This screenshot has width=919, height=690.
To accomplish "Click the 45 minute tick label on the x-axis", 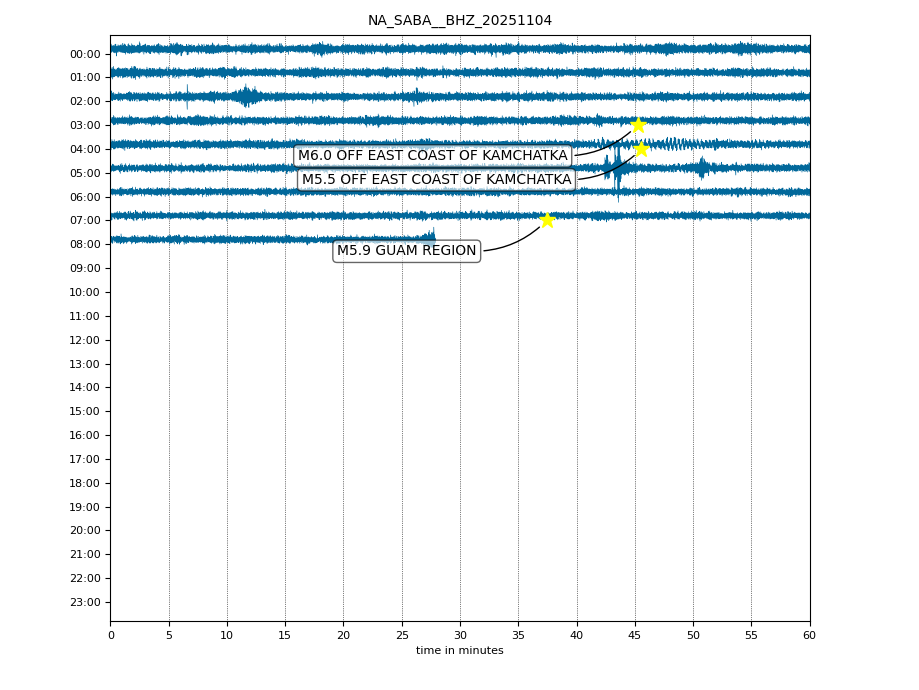I will tap(635, 635).
